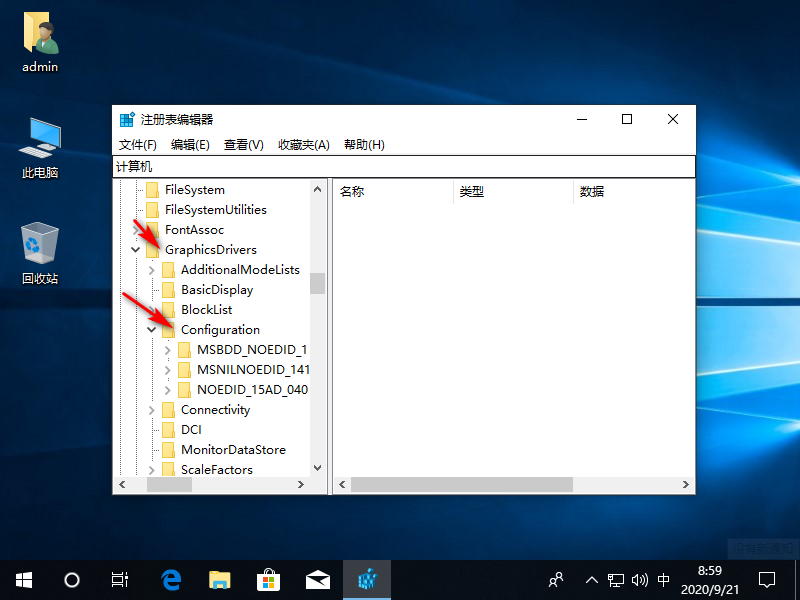Open Task View from the taskbar
Viewport: 800px width, 600px height.
[119, 579]
